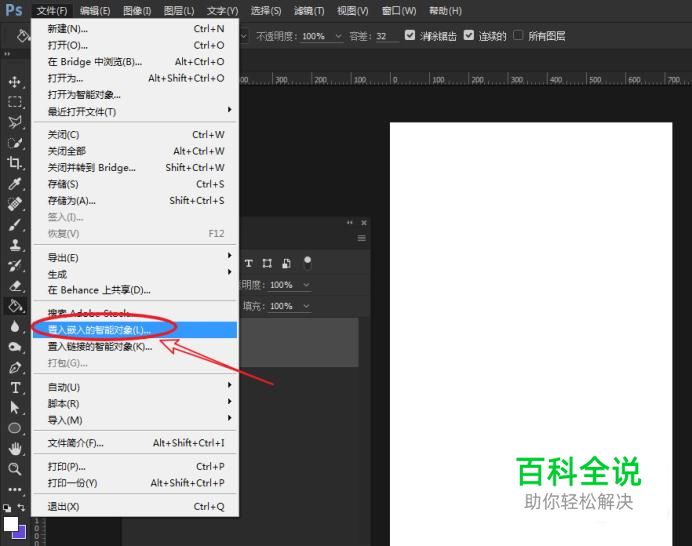692x546 pixels.
Task: Click the foreground color swatch
Action: pyautogui.click(x=11, y=524)
